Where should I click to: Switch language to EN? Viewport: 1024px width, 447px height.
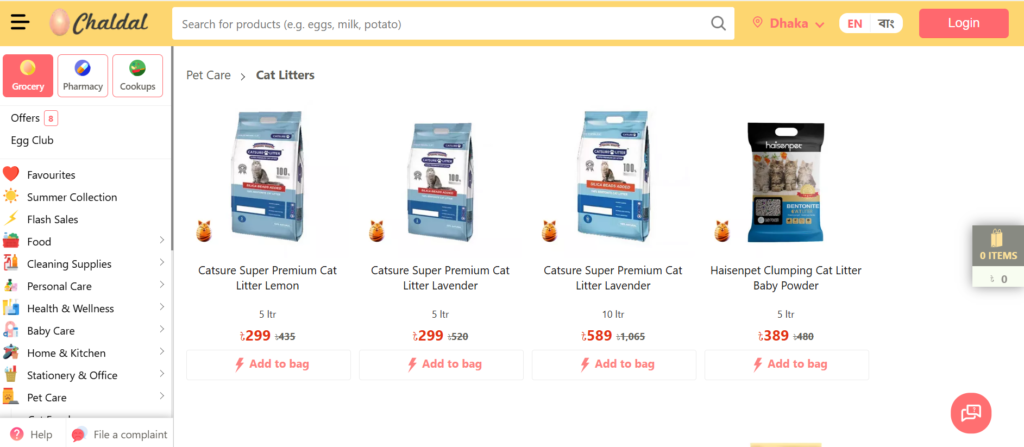click(854, 24)
